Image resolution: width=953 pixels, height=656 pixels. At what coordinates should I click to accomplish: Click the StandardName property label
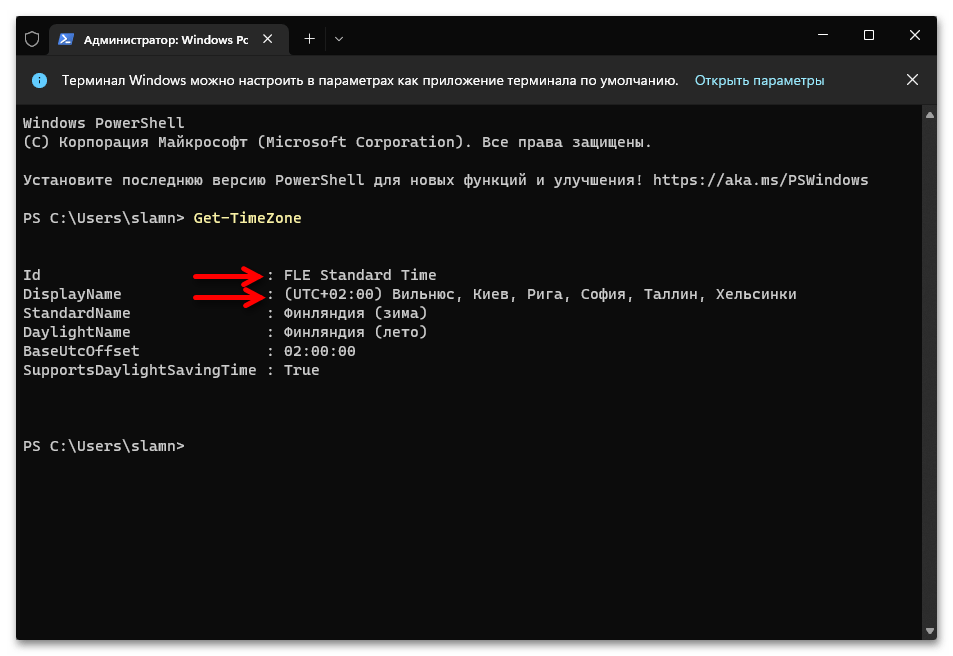77,313
